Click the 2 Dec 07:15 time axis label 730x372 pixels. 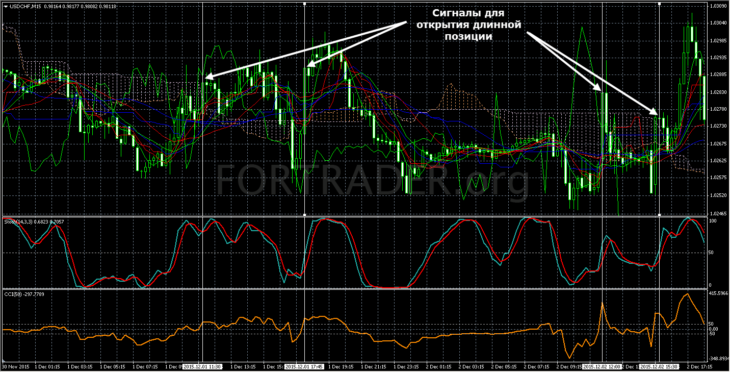click(x=537, y=367)
